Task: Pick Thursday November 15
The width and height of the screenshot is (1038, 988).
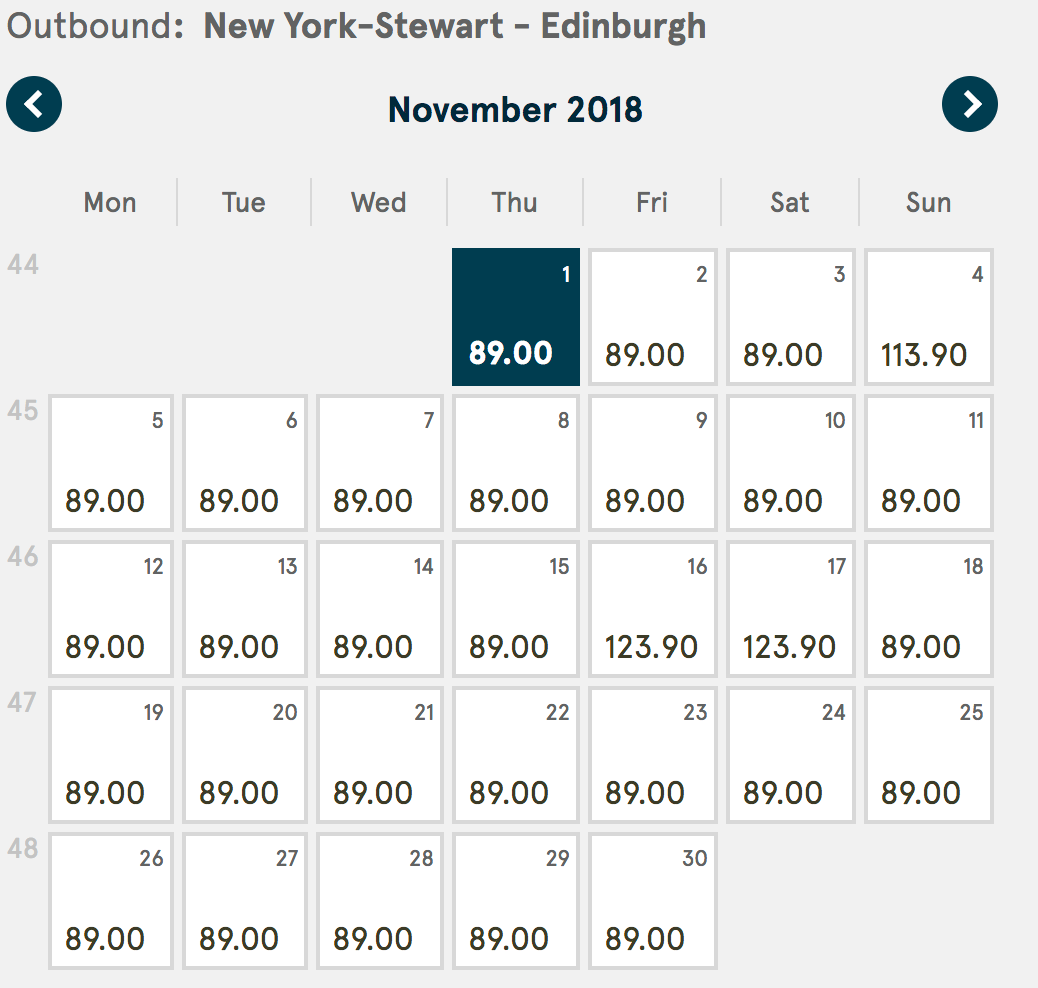Action: (515, 609)
